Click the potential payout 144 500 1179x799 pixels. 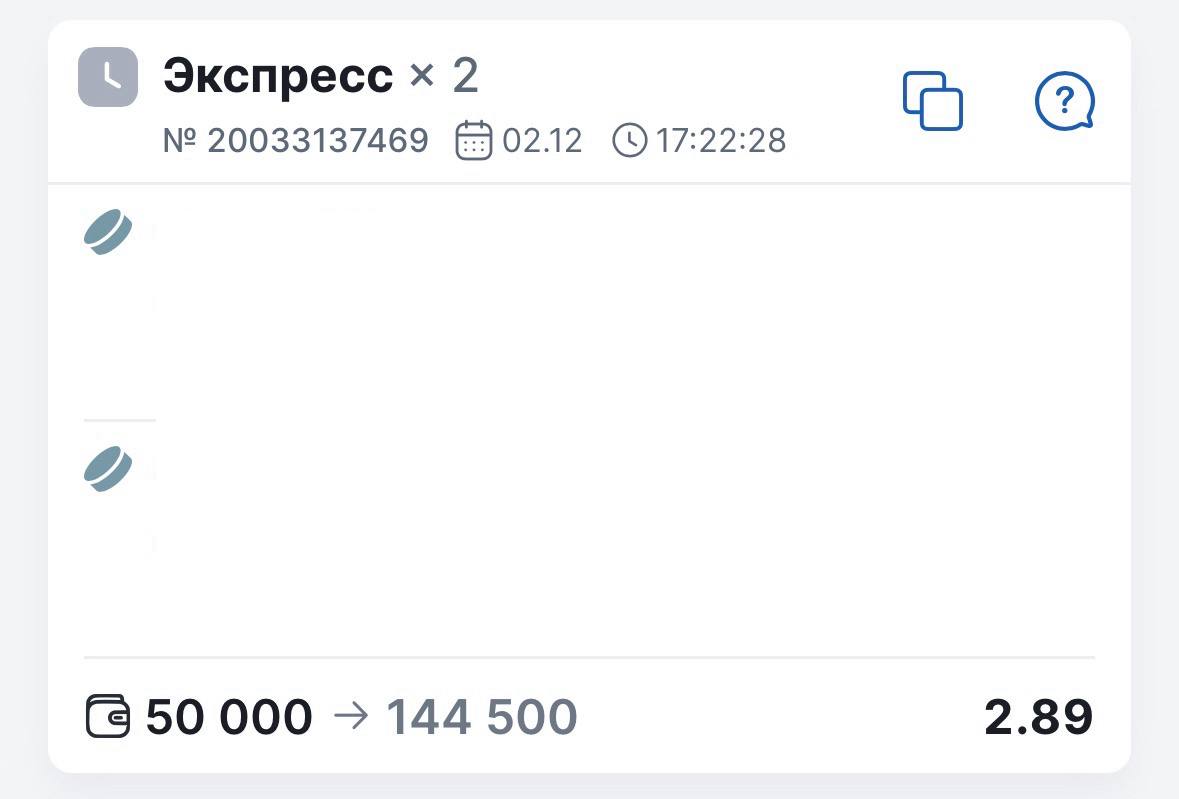(x=482, y=717)
